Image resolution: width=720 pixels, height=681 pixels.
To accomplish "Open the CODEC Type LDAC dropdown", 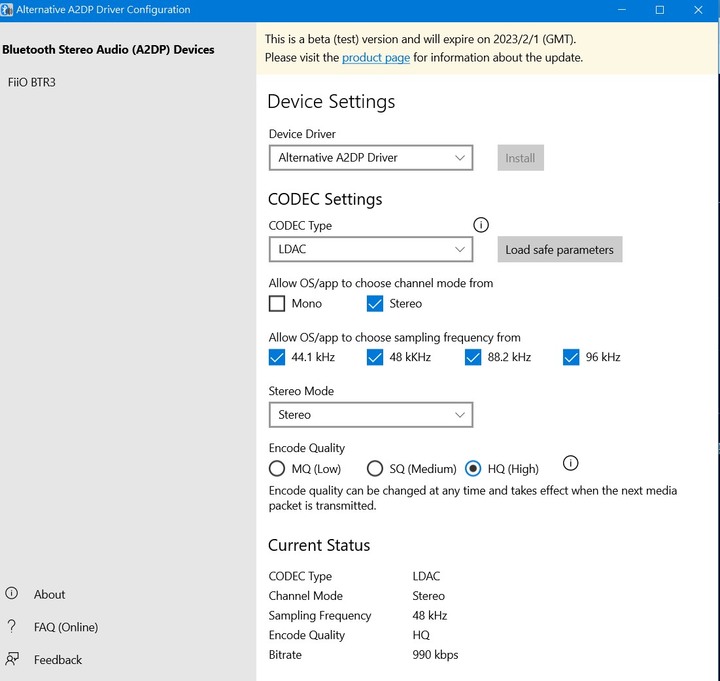I will pyautogui.click(x=371, y=249).
